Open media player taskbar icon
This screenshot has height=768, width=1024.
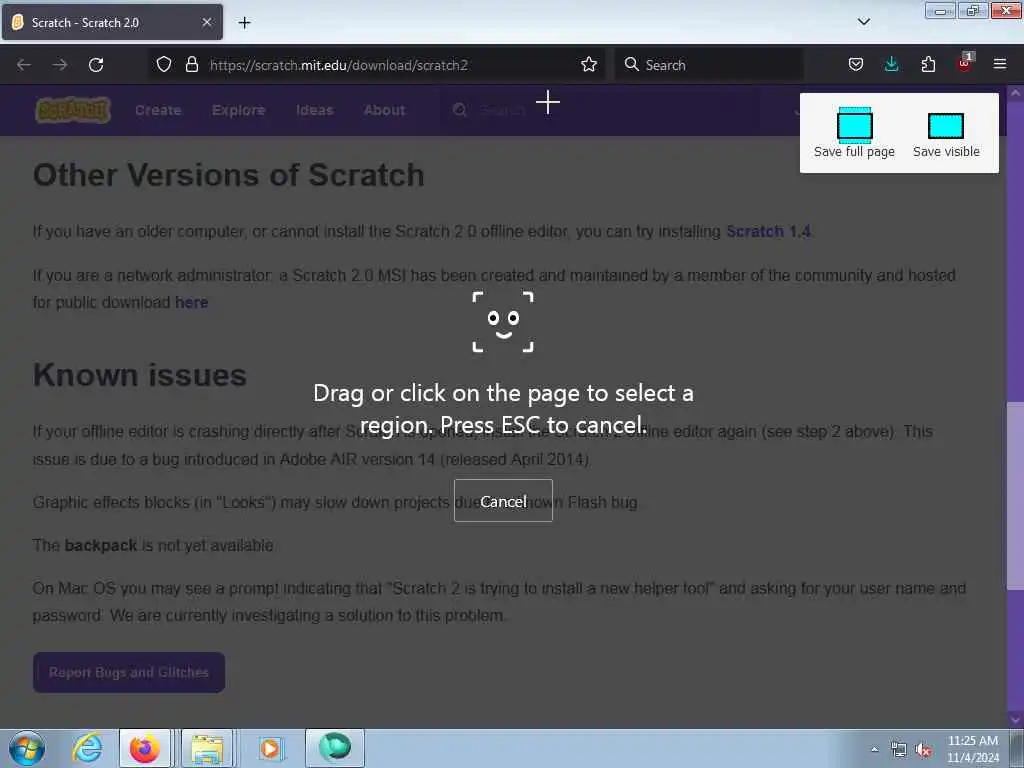click(269, 748)
